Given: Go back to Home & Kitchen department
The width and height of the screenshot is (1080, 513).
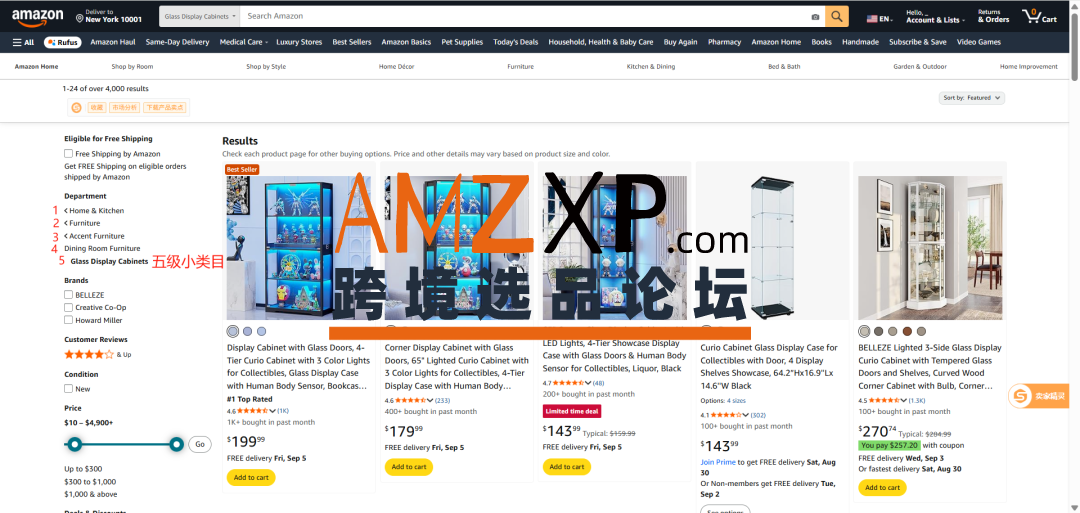Looking at the screenshot, I should [x=94, y=211].
